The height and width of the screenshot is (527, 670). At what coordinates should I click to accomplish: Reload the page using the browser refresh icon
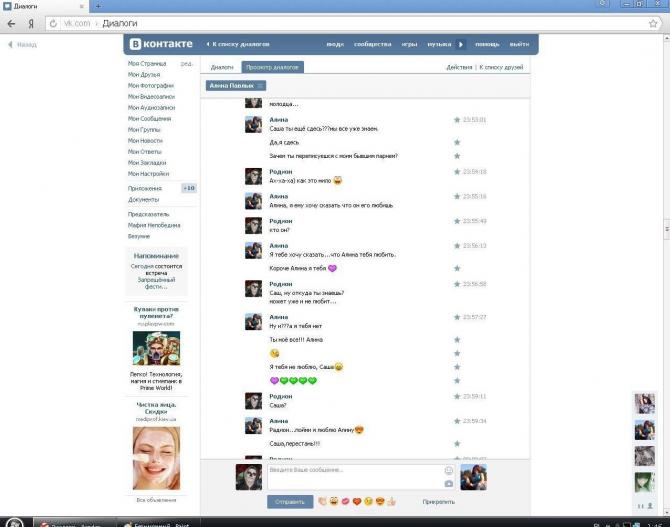pyautogui.click(x=52, y=23)
